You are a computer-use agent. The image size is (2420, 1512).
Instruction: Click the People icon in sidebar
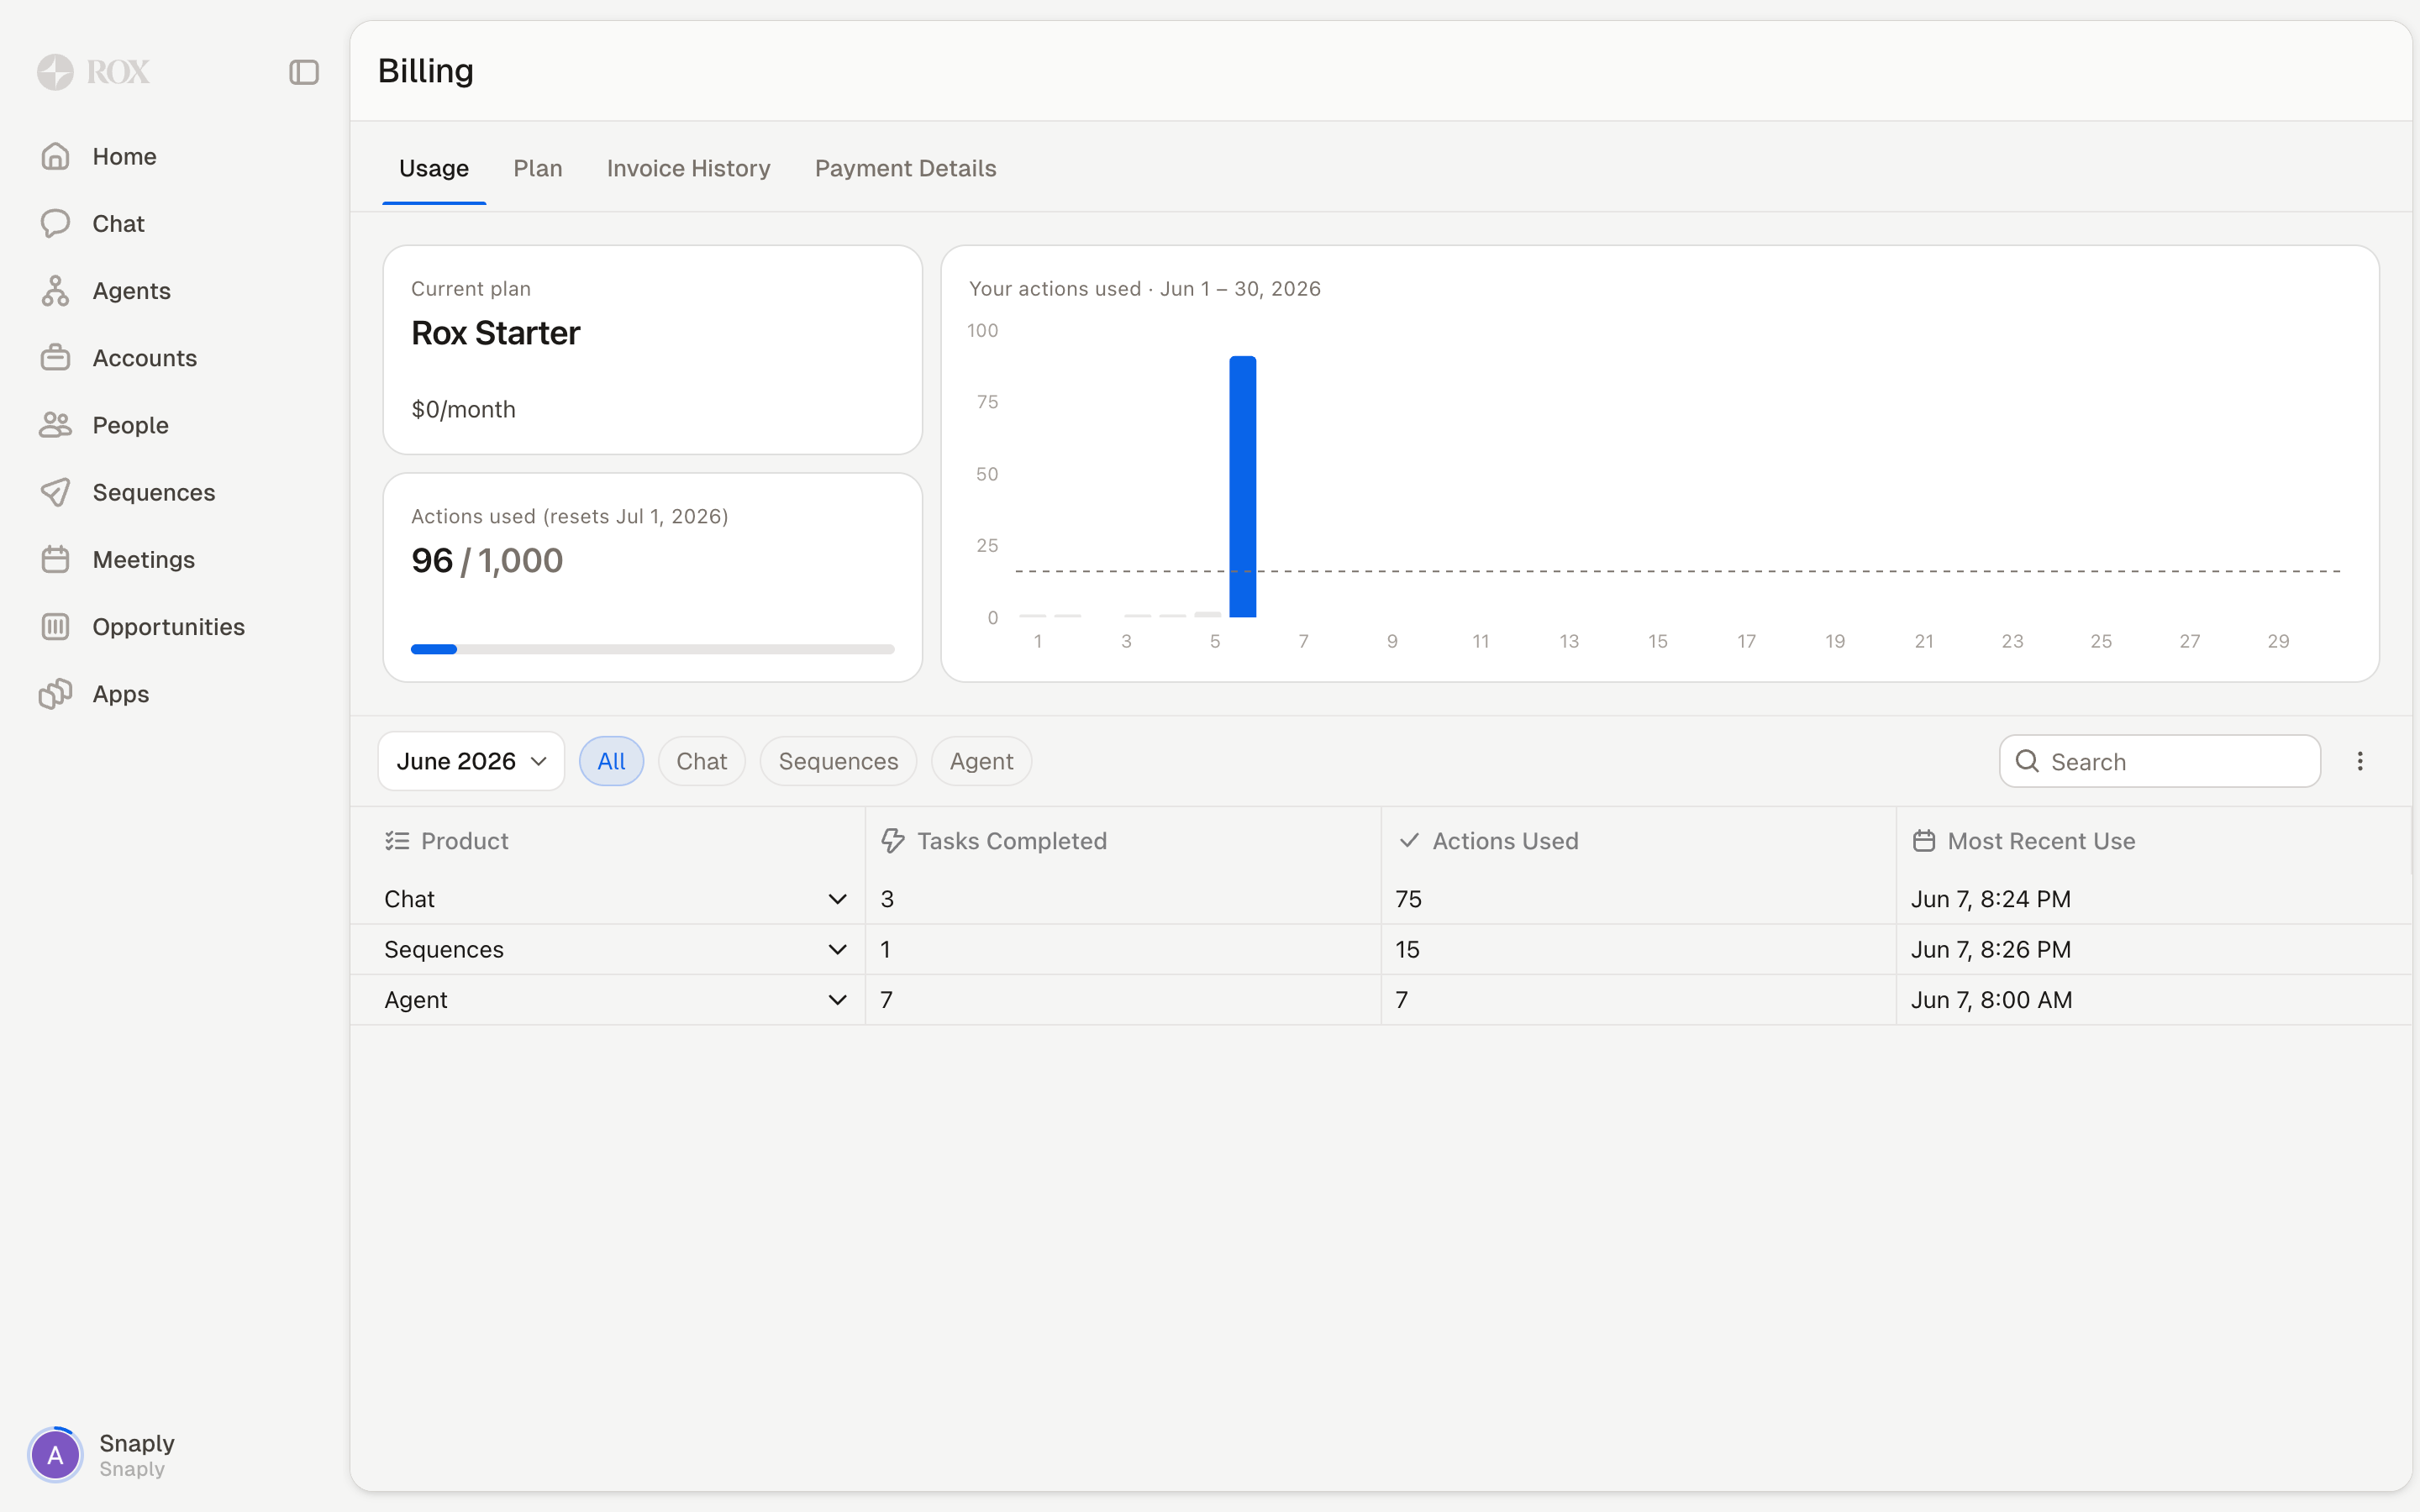[55, 425]
